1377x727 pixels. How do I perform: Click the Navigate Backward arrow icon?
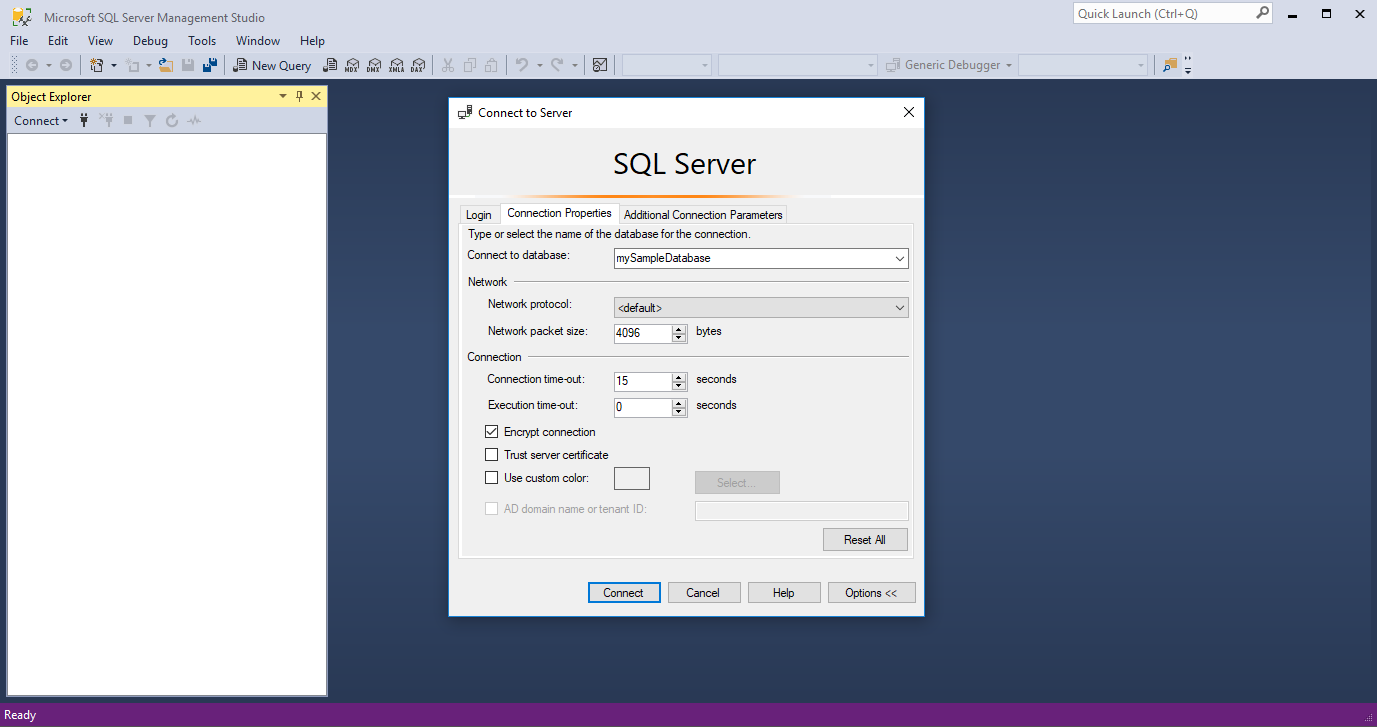click(x=32, y=65)
